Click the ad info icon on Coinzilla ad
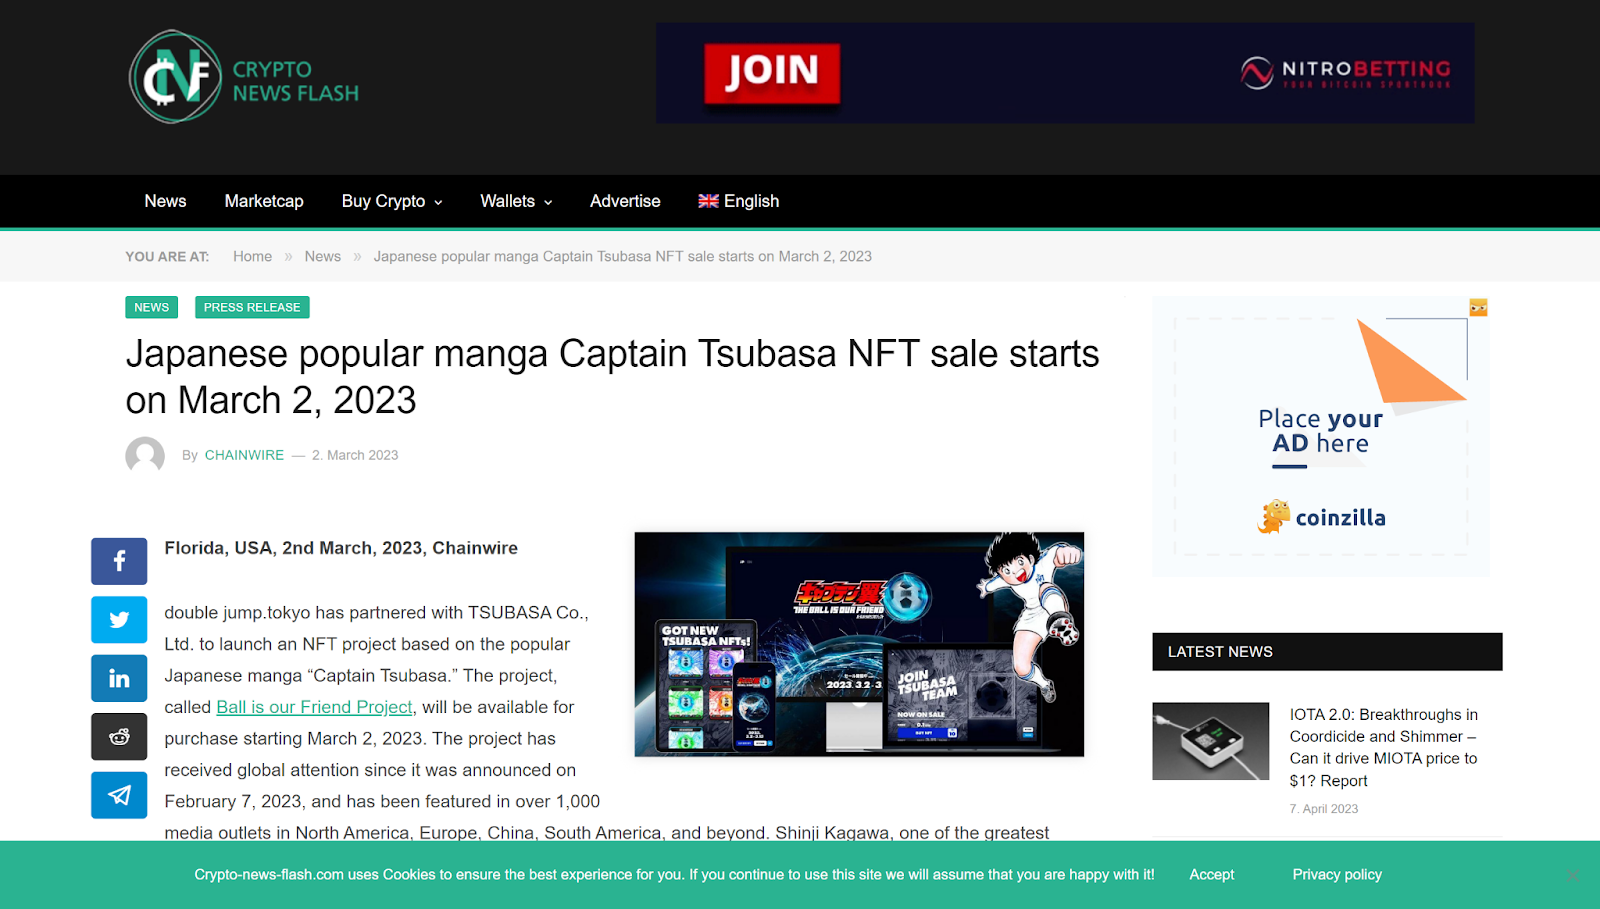This screenshot has height=909, width=1600. coord(1478,307)
